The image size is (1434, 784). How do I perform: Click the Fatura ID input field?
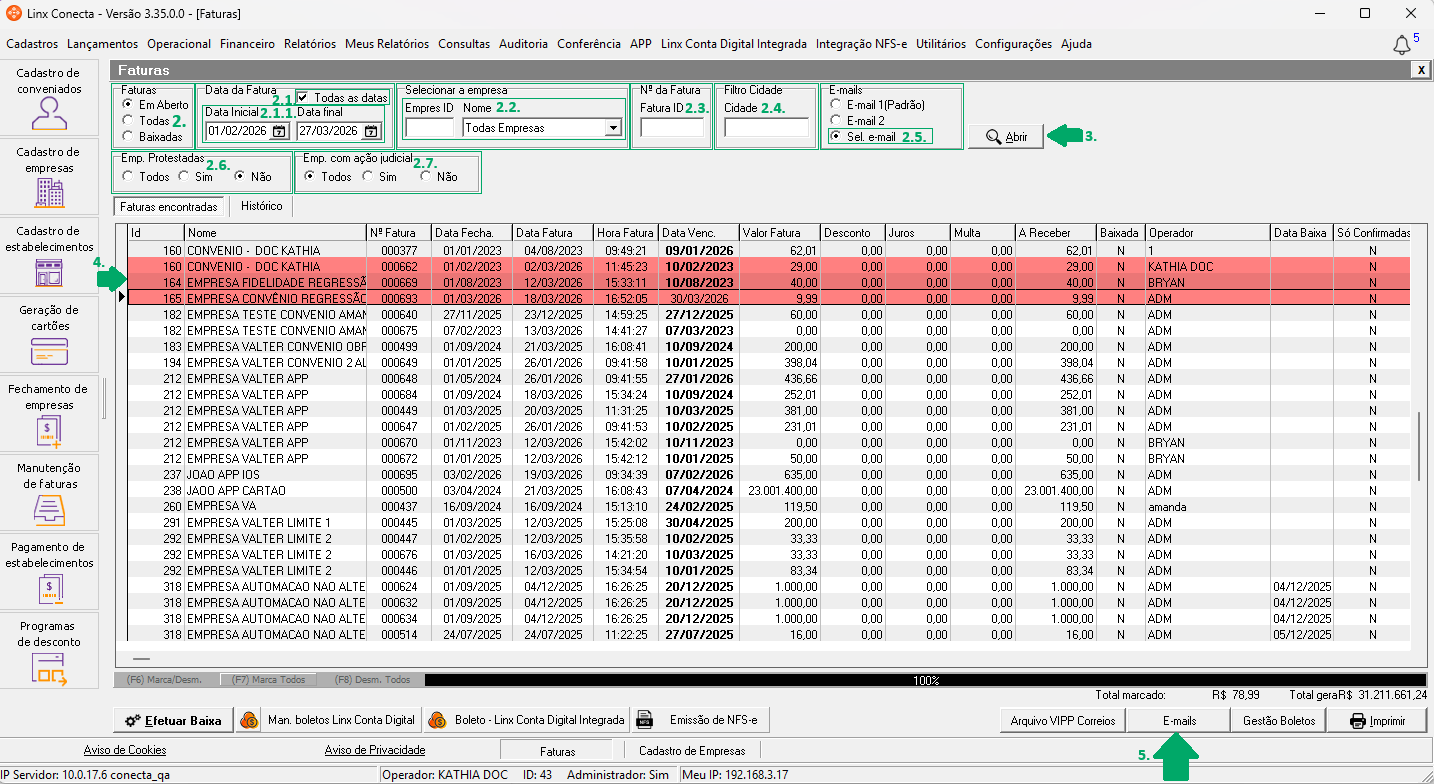pyautogui.click(x=671, y=128)
